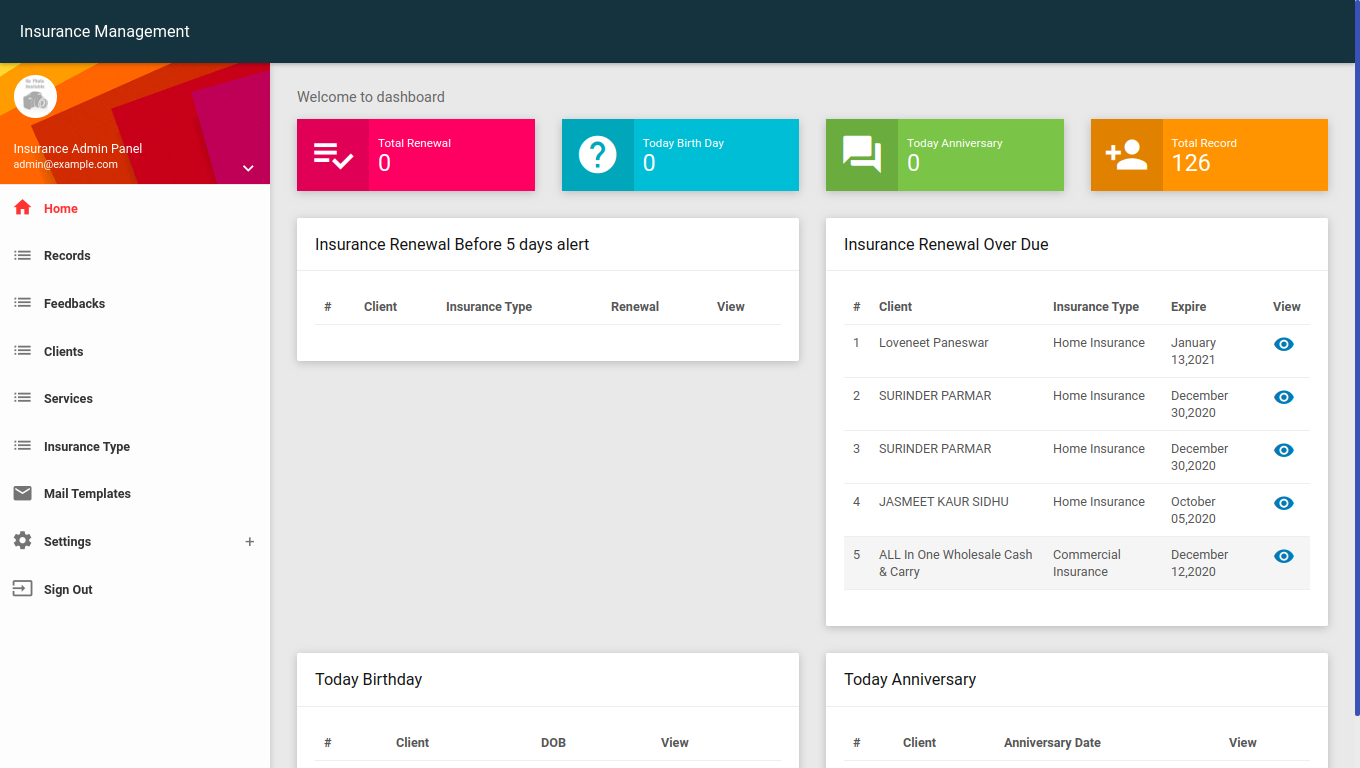
Task: Click eye icon for ALL In One Wholesale
Action: coord(1284,556)
